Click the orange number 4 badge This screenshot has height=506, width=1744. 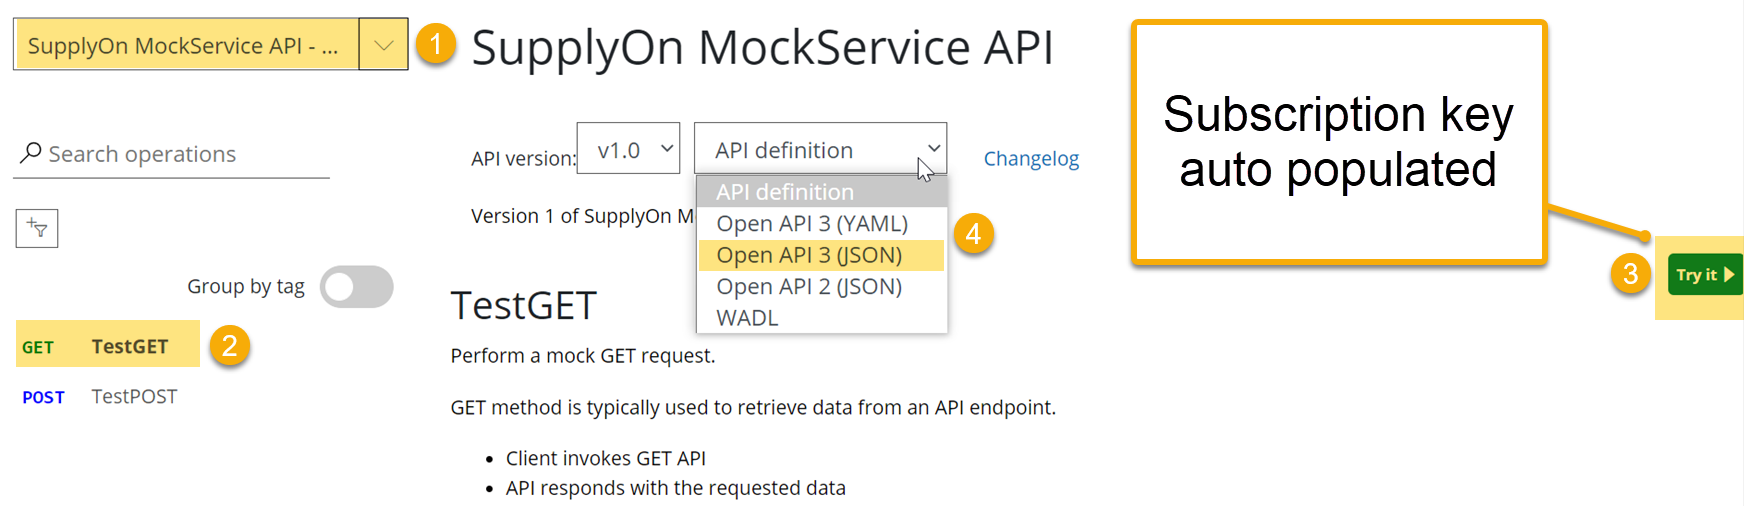[x=973, y=235]
